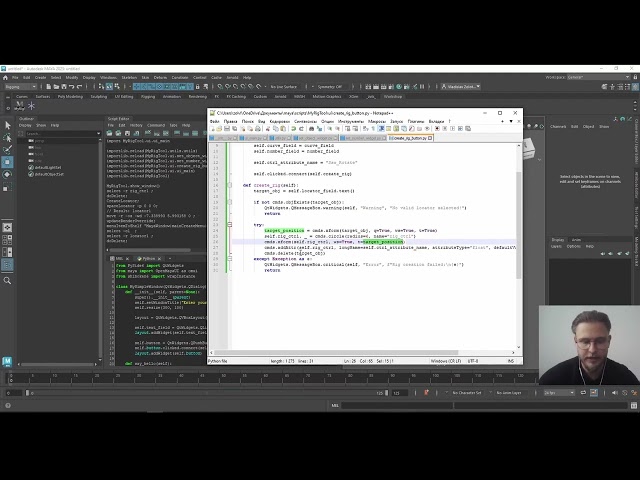Click the red record macro icon in Notepad++
This screenshot has width=640, height=480.
tap(437, 129)
